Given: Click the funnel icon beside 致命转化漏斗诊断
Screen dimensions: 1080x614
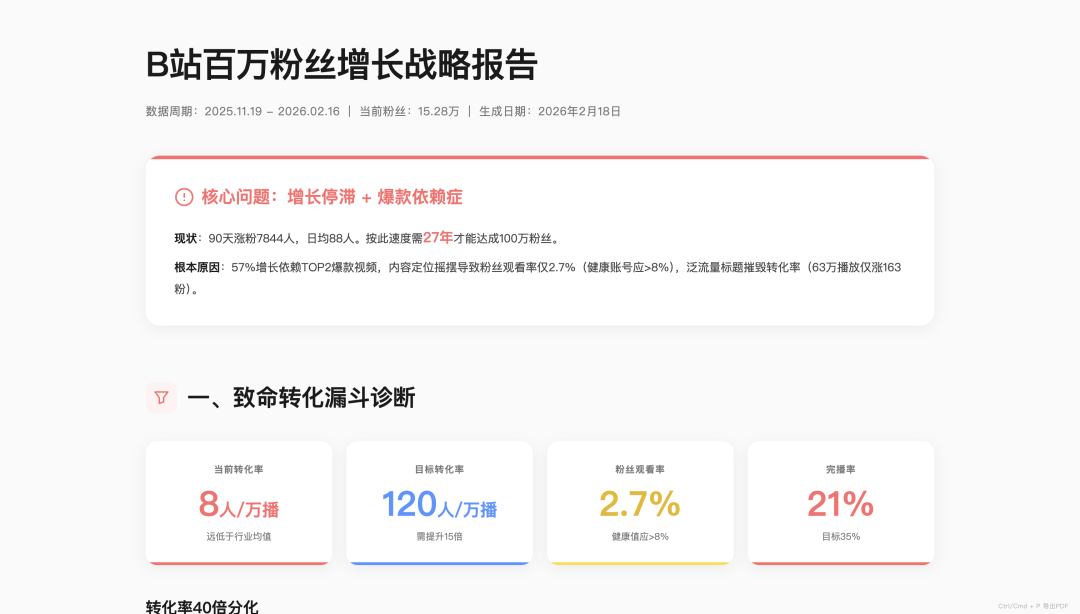Looking at the screenshot, I should 161,398.
